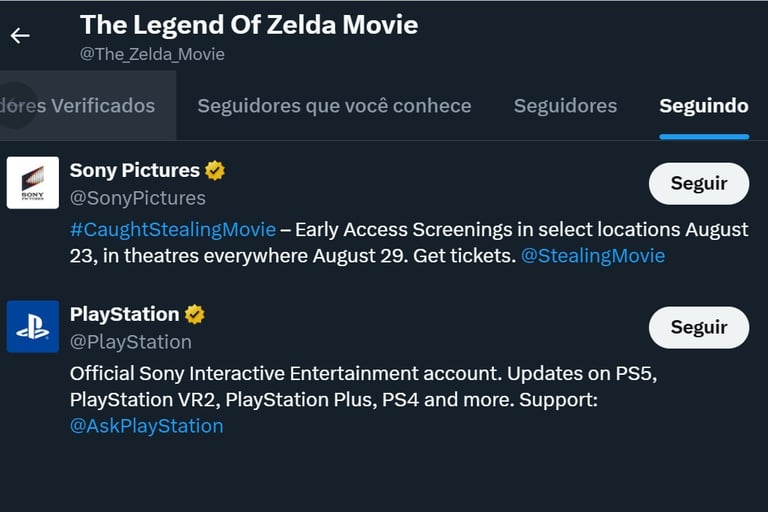The image size is (768, 512).
Task: Open #CaughtStealingMovie hashtag link
Action: pyautogui.click(x=173, y=230)
